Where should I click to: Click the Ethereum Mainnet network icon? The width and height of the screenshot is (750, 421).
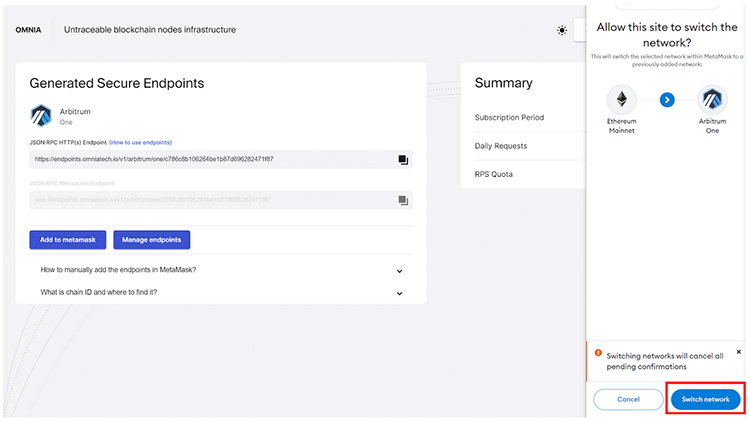(x=621, y=100)
